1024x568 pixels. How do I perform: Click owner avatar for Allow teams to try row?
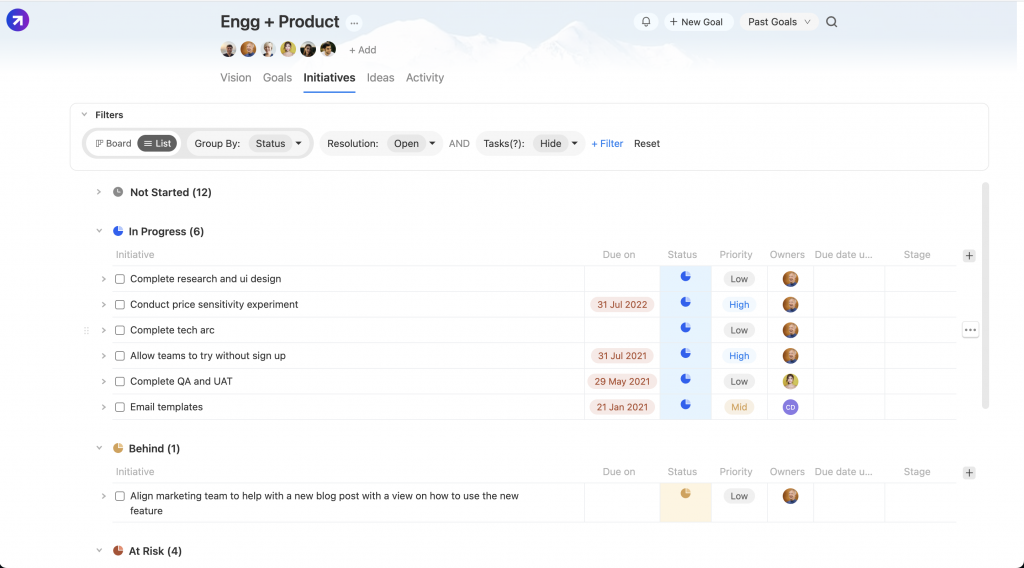pos(790,356)
